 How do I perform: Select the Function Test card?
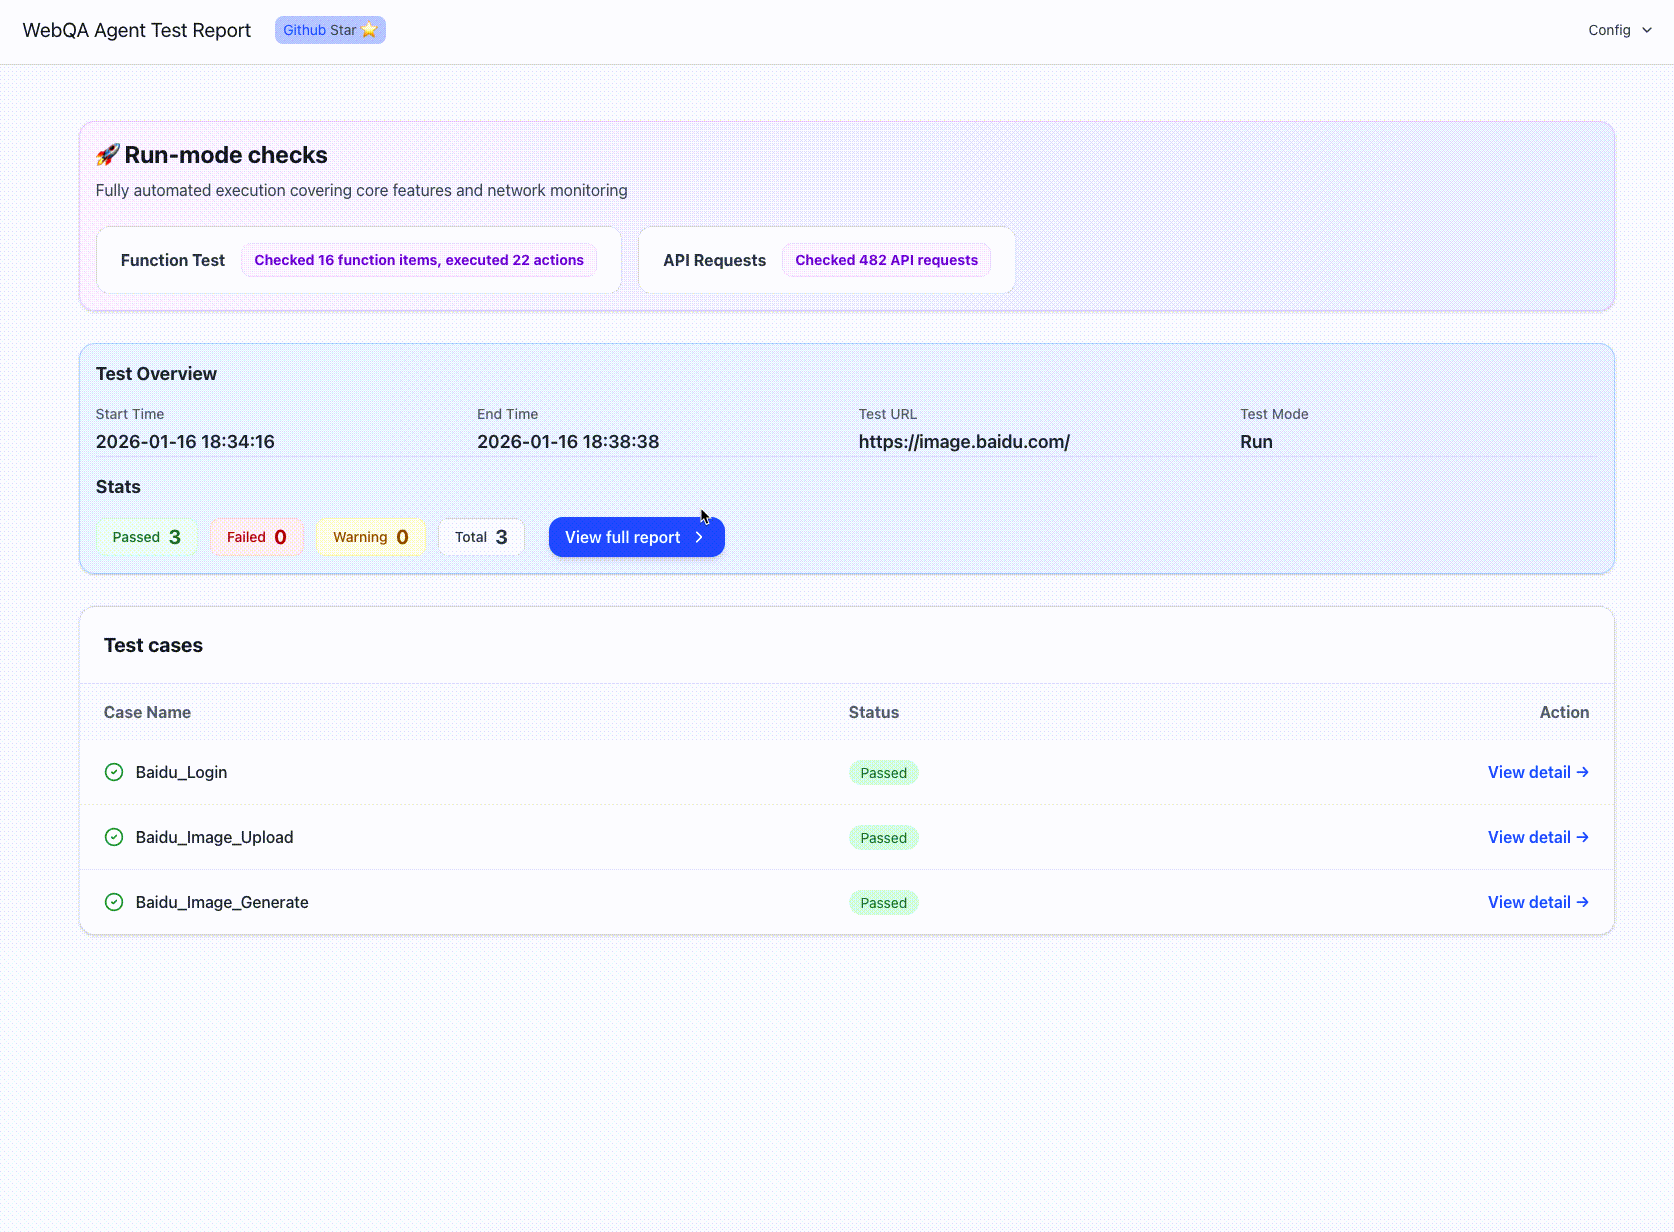click(x=359, y=260)
